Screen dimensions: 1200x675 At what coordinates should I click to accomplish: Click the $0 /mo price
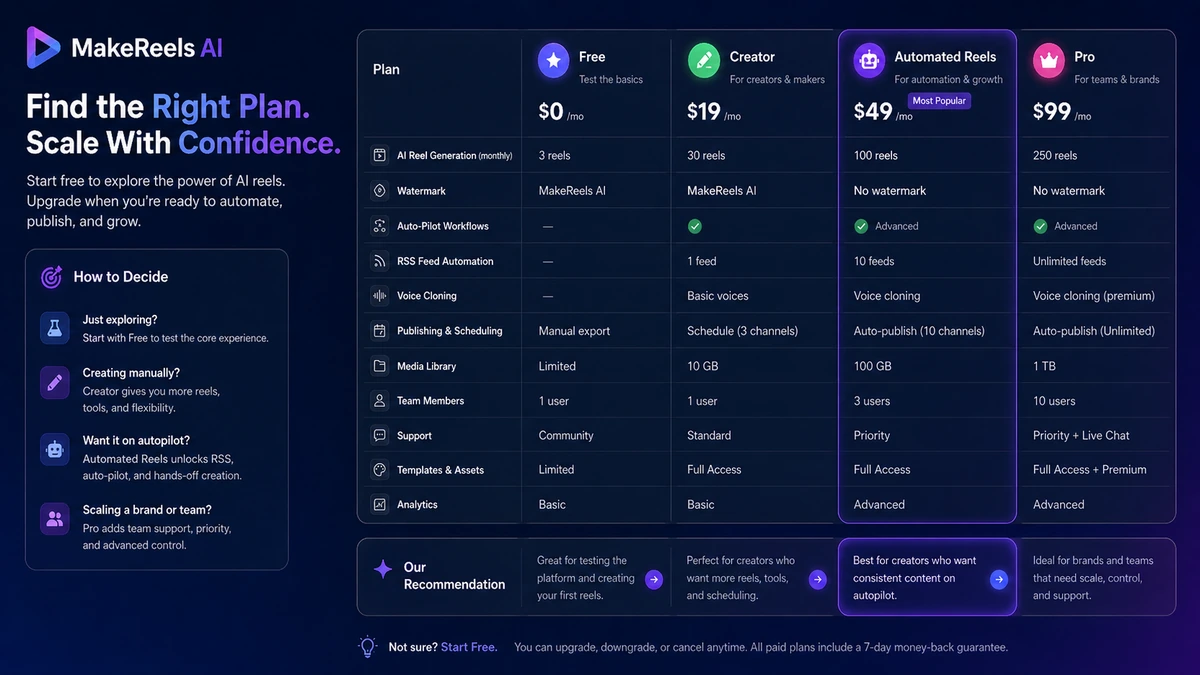point(561,112)
